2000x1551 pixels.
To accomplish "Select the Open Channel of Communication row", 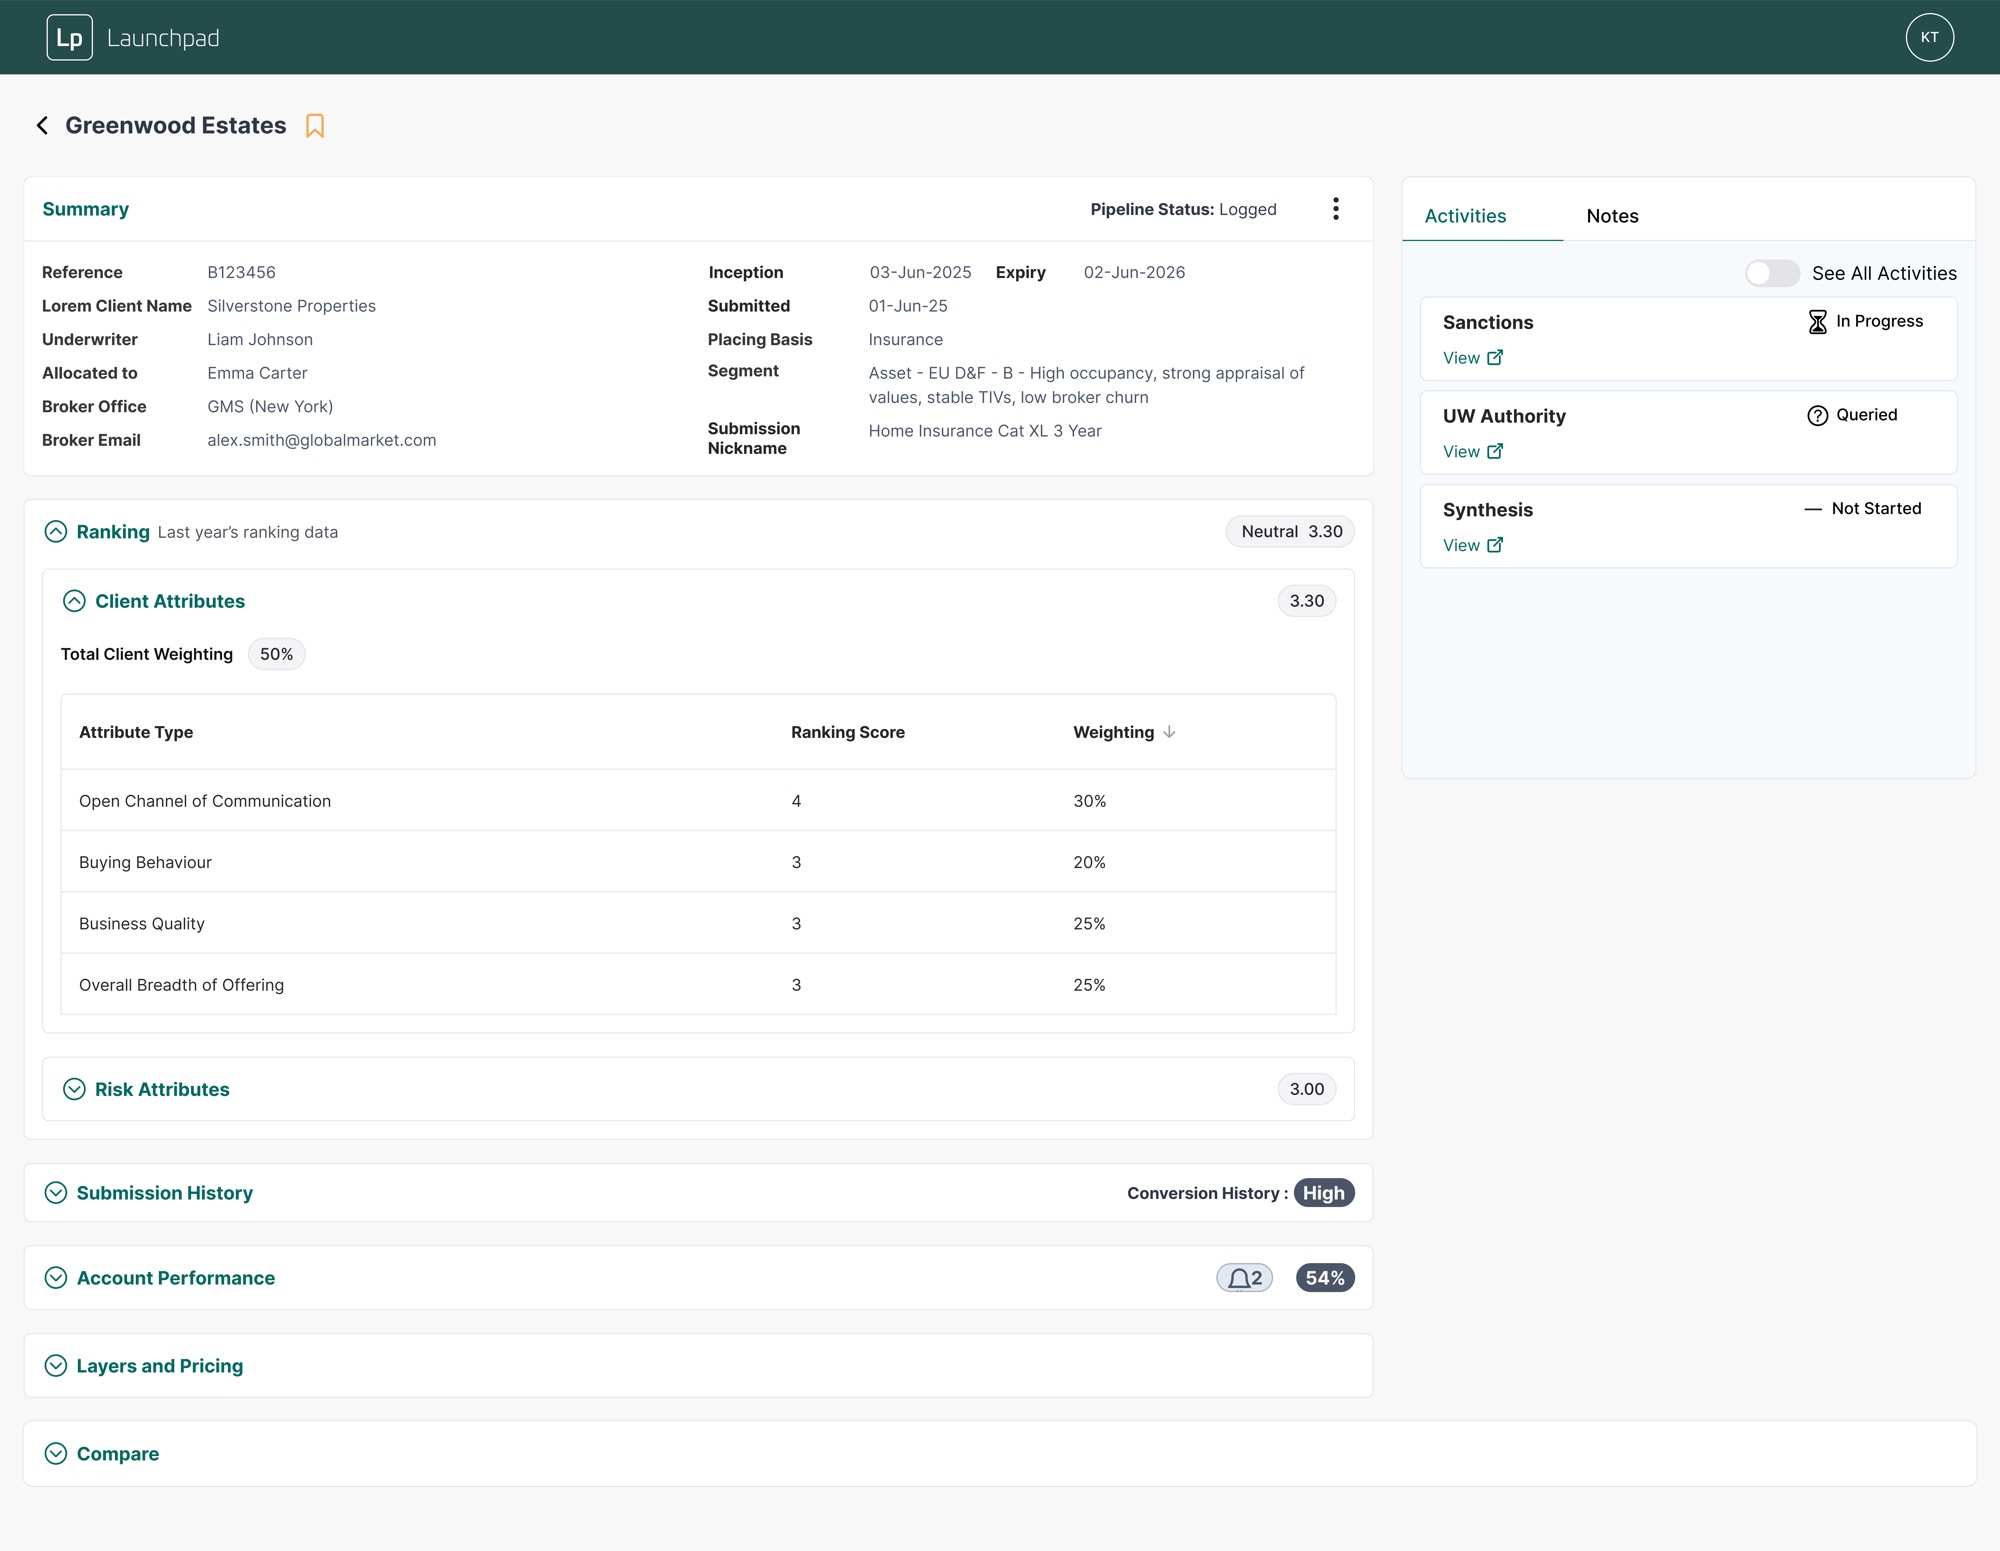I will (698, 800).
